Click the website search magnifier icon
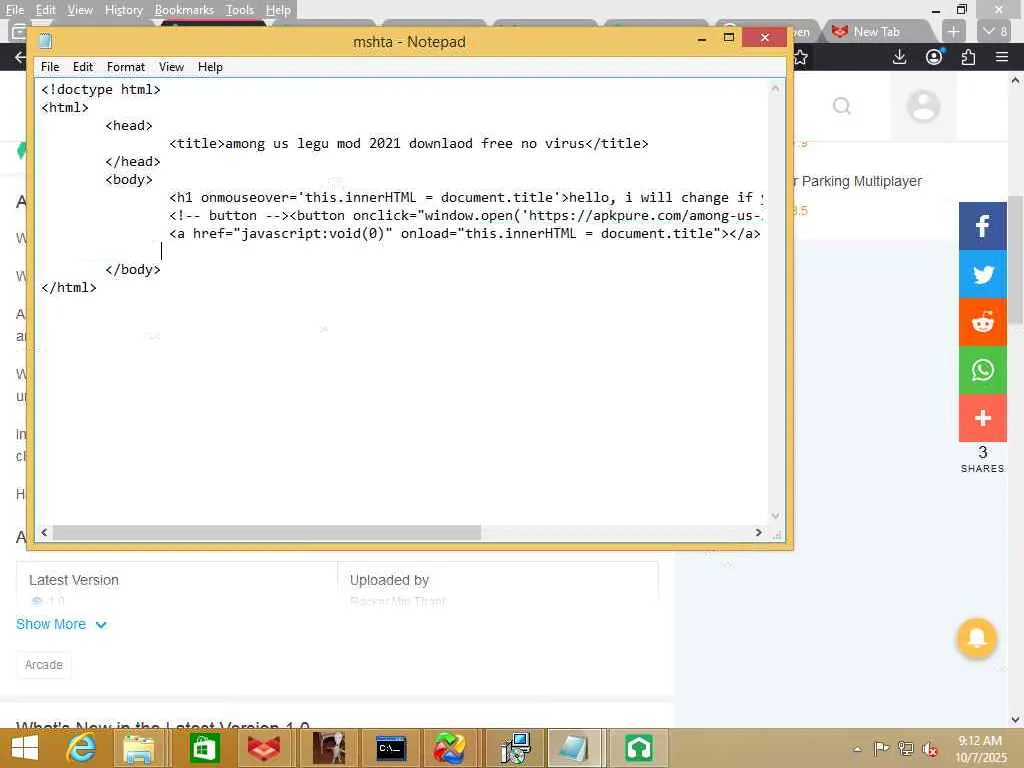Screen dimensions: 1024x768 (842, 106)
